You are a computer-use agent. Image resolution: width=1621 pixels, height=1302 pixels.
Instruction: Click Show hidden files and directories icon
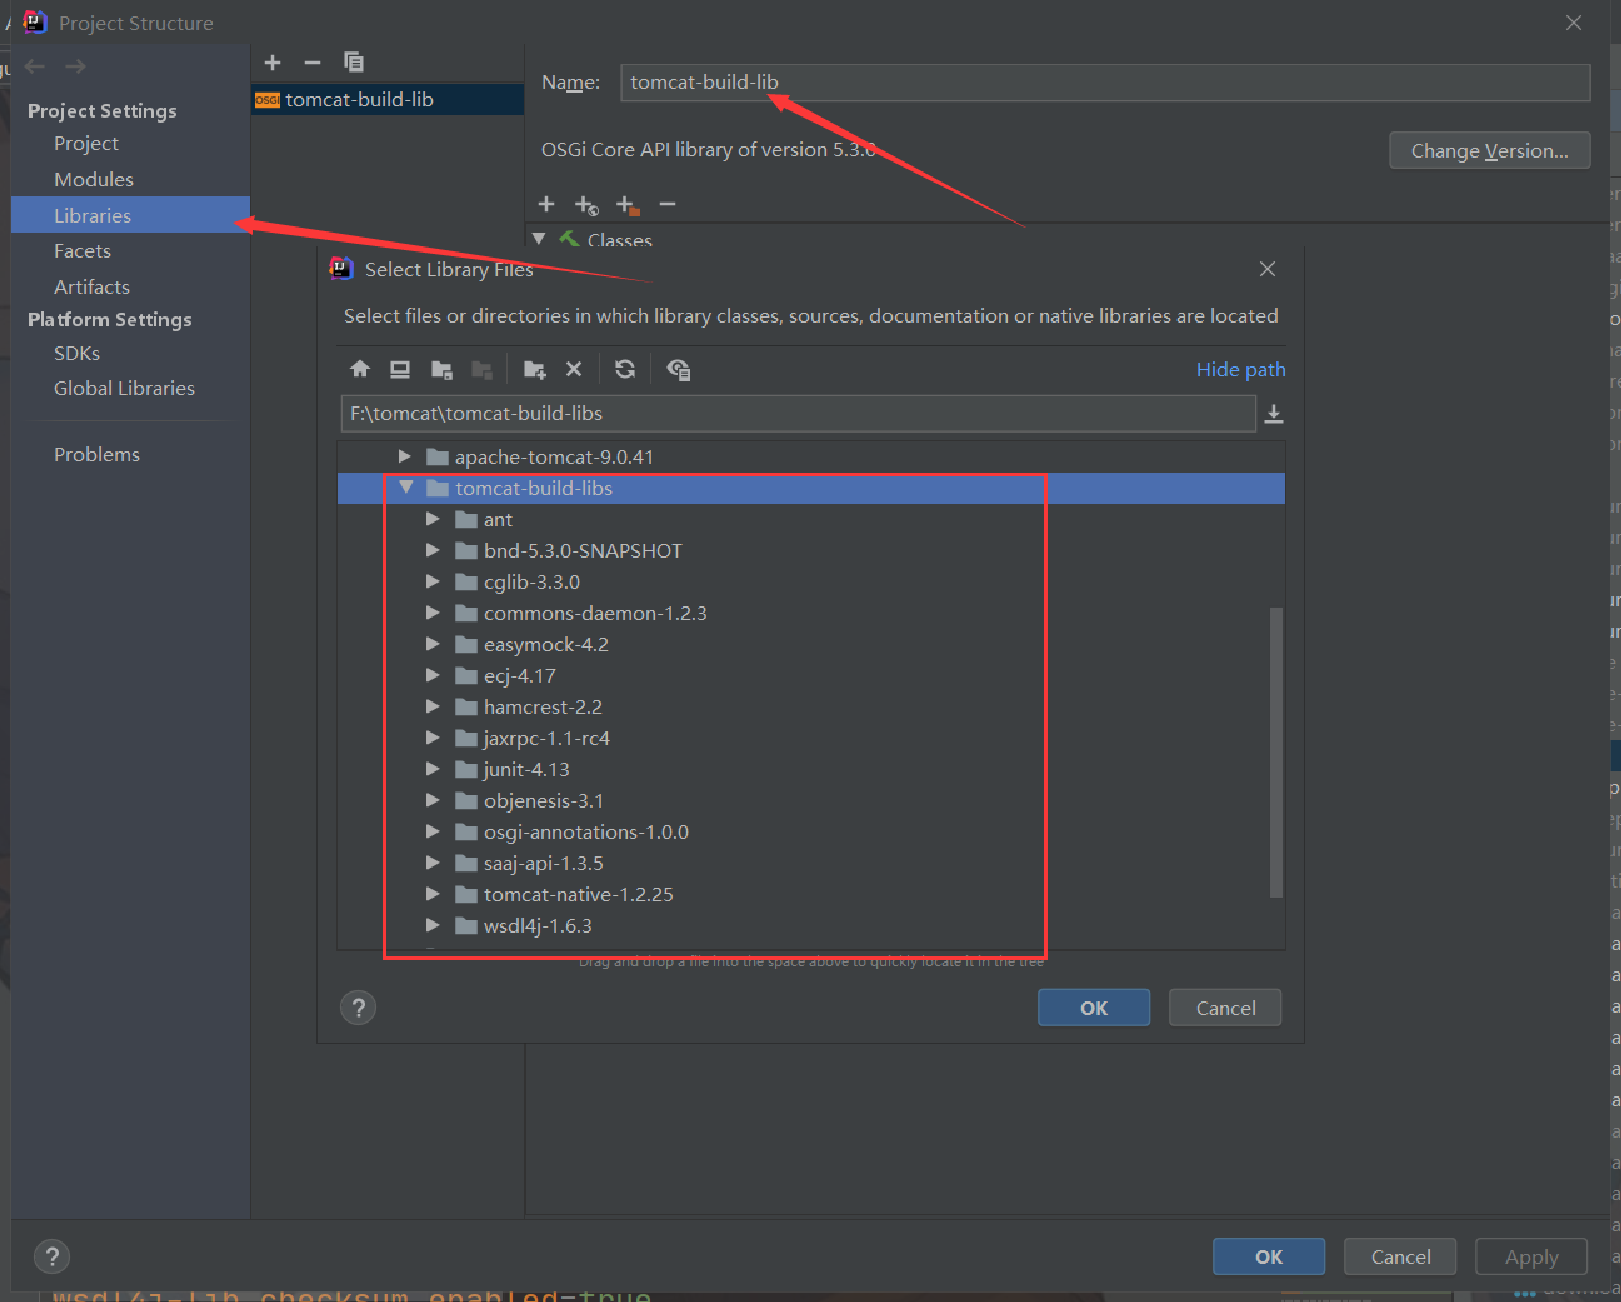click(x=678, y=369)
